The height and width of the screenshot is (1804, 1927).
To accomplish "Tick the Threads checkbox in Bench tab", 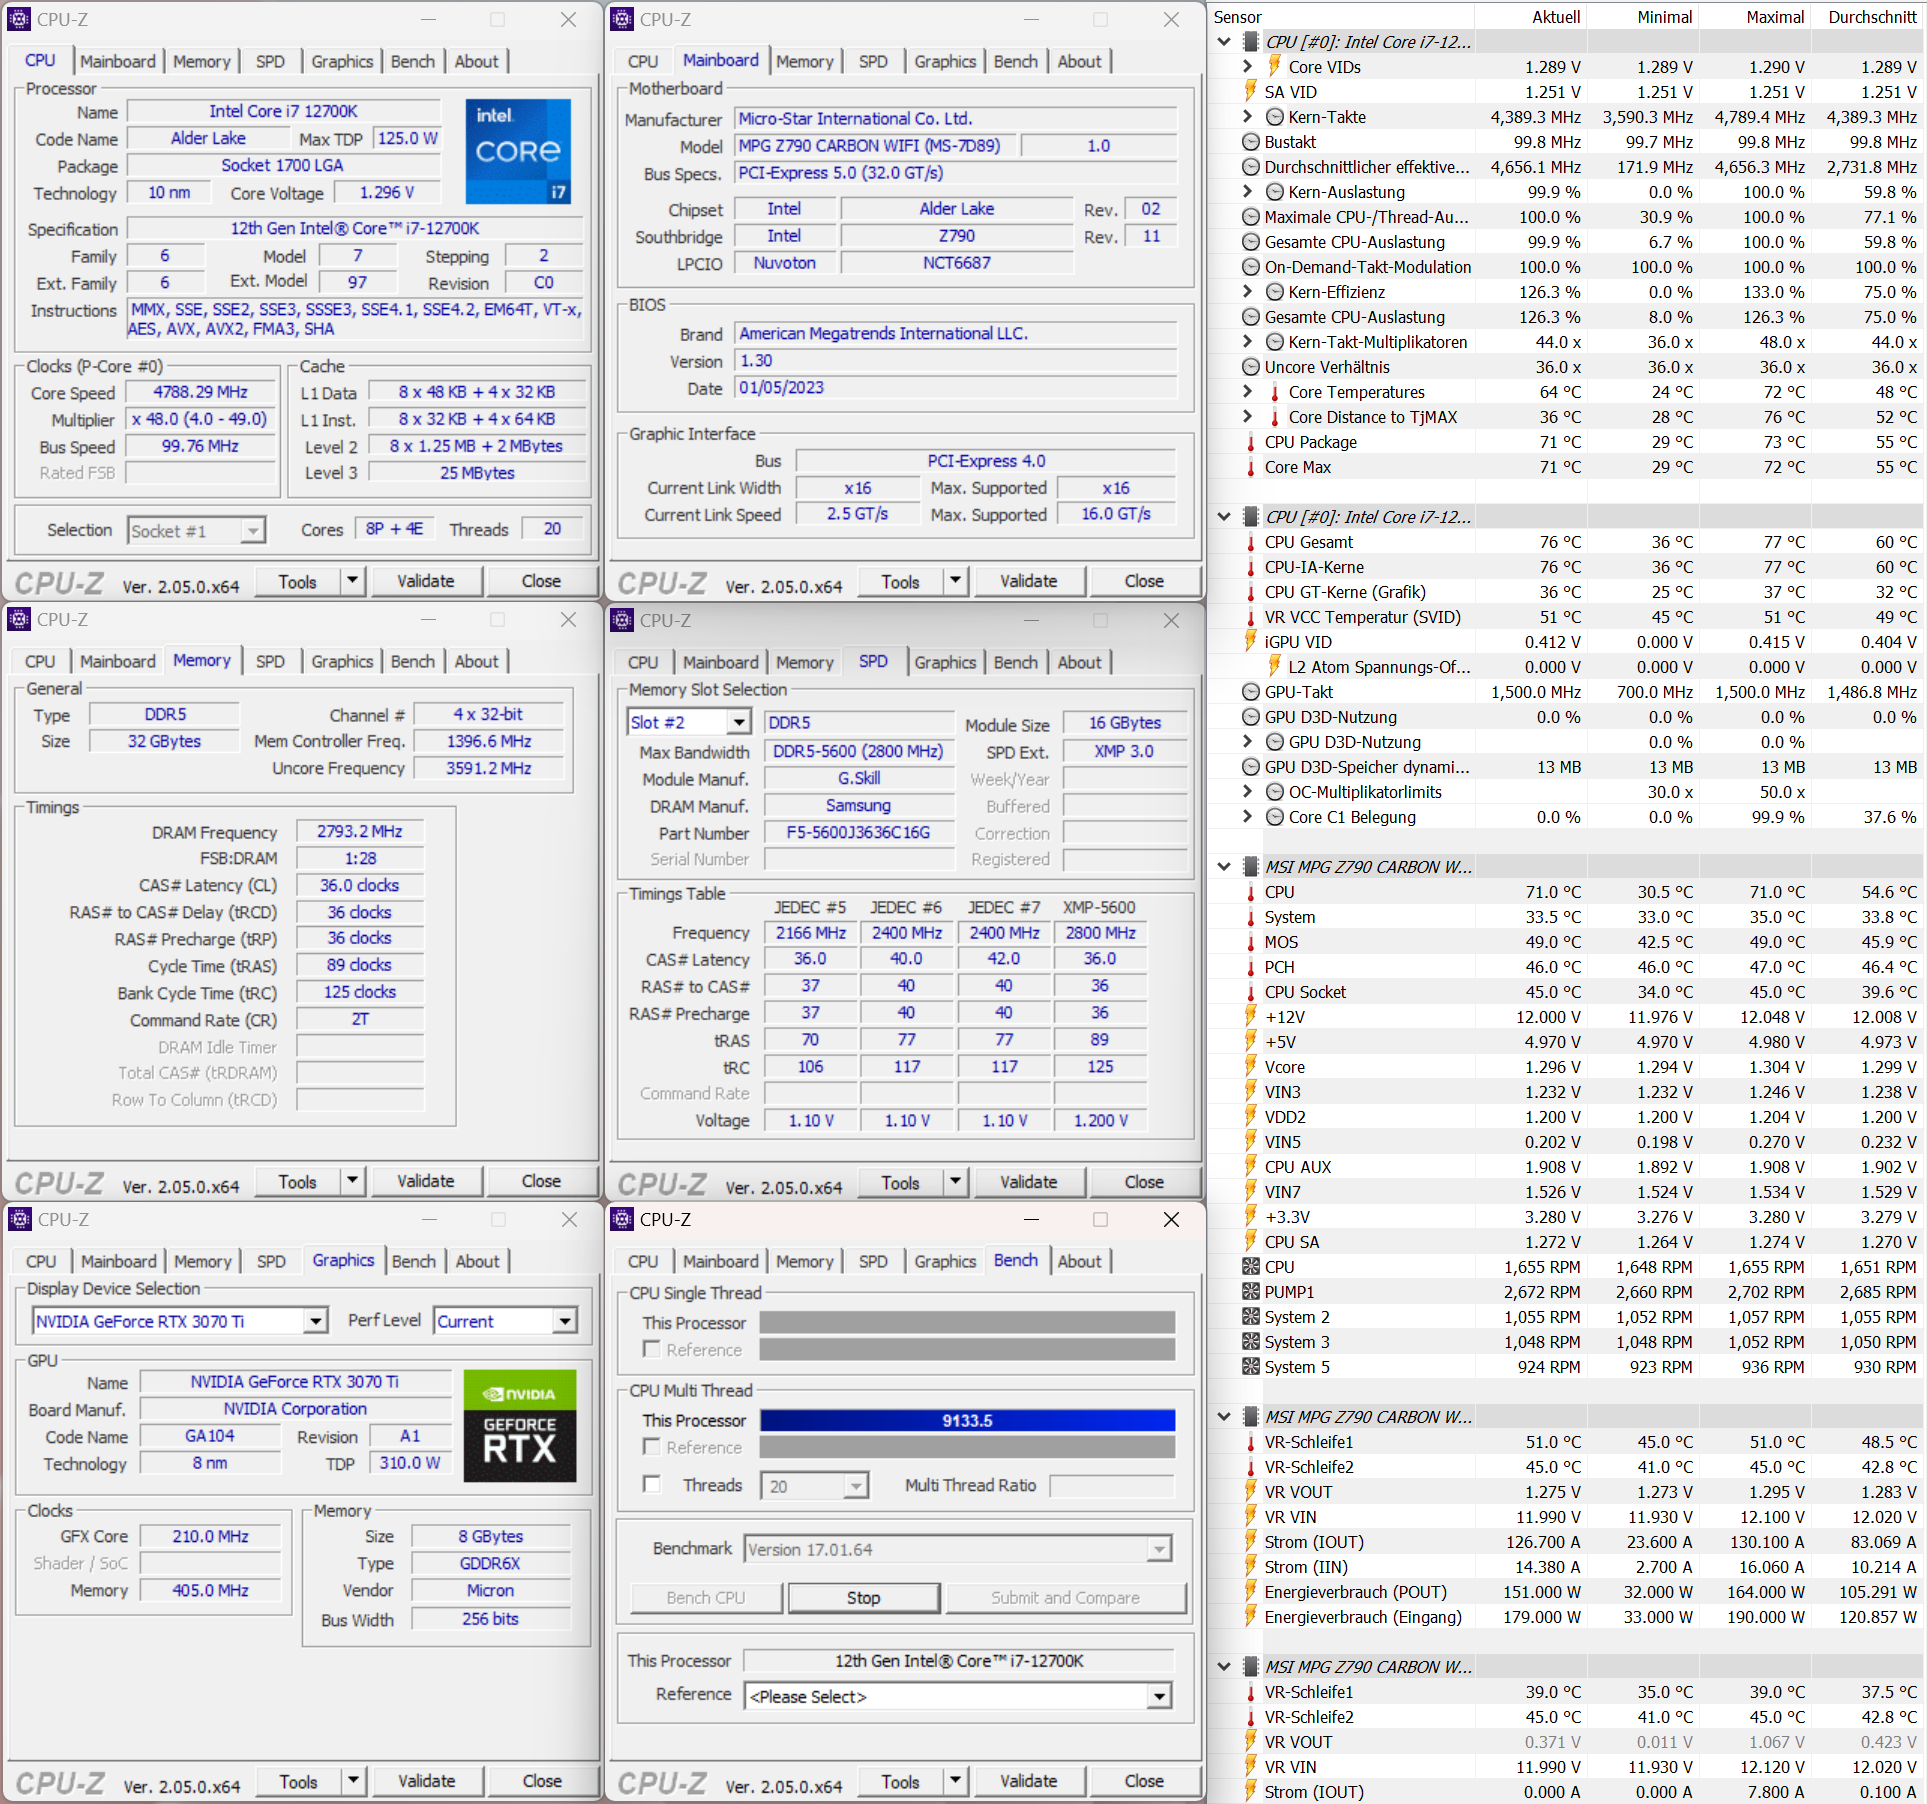I will 652,1485.
